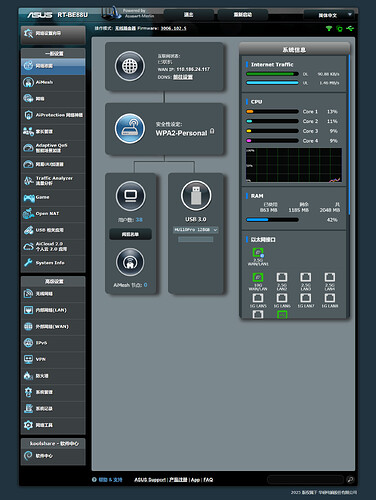Click the CPU usage history graph
Screen dimensions: 376x500
tap(294, 165)
